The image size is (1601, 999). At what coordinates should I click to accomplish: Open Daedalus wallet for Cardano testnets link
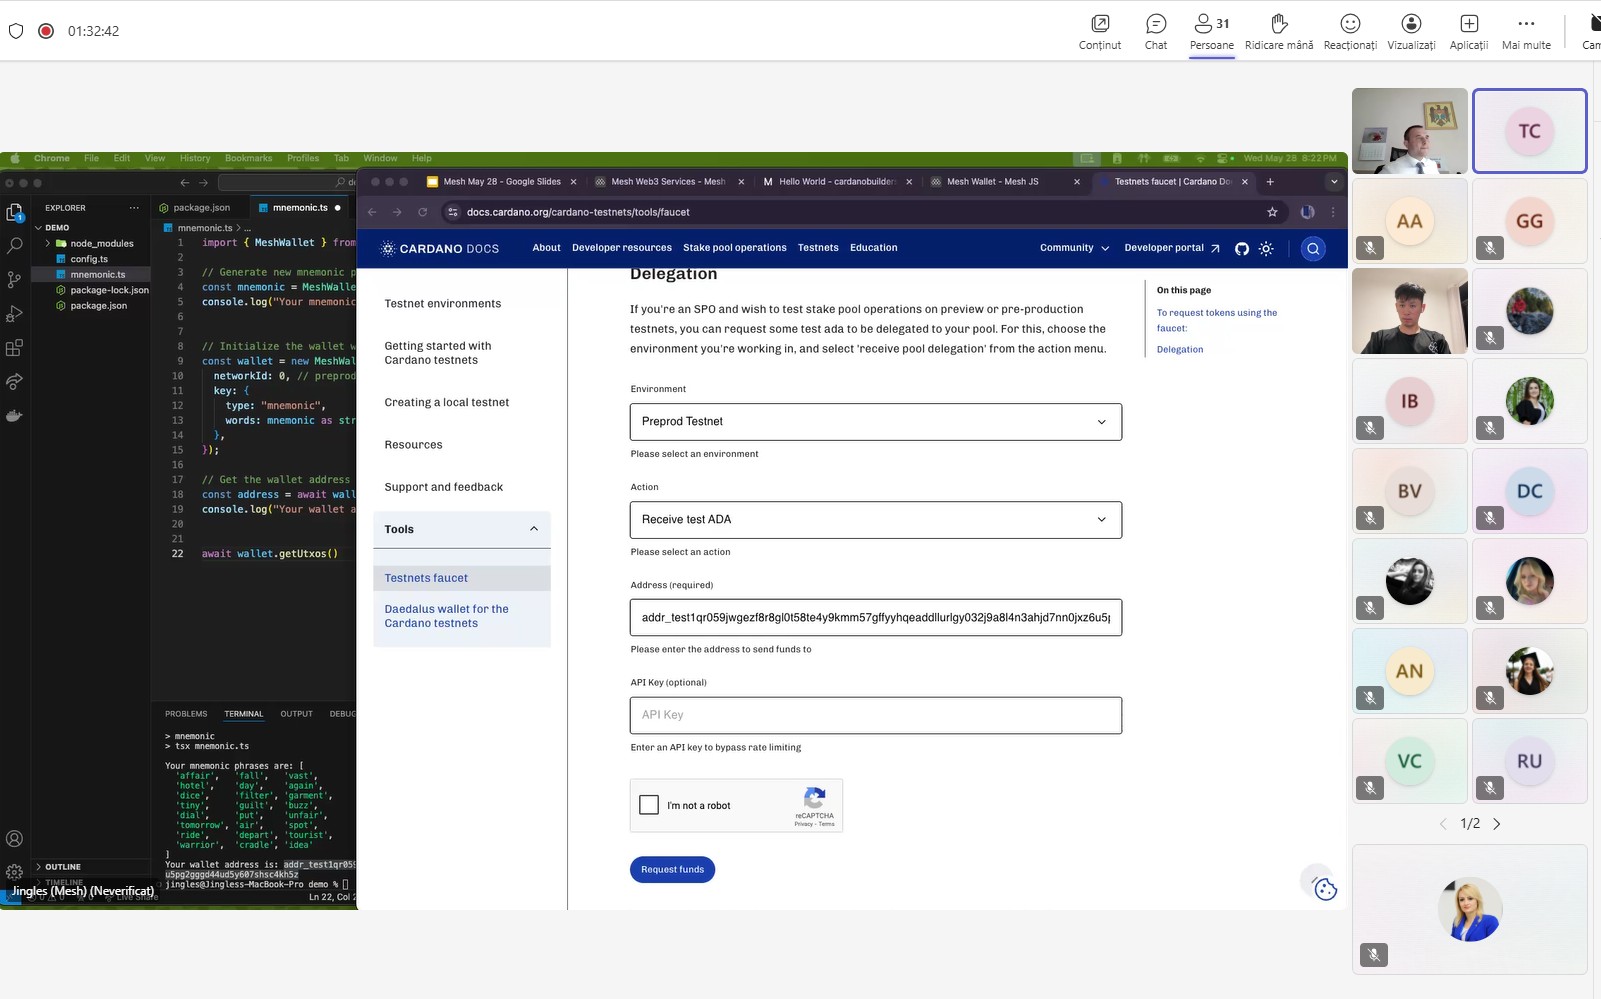(x=446, y=616)
